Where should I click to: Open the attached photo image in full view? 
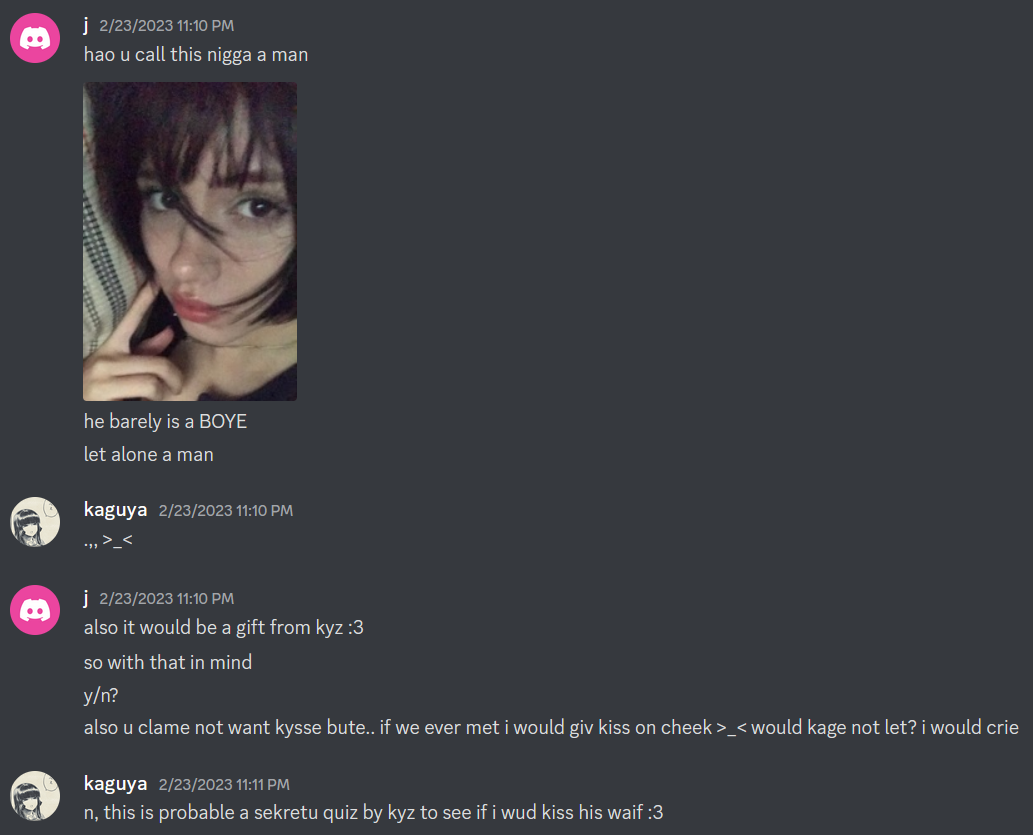190,241
